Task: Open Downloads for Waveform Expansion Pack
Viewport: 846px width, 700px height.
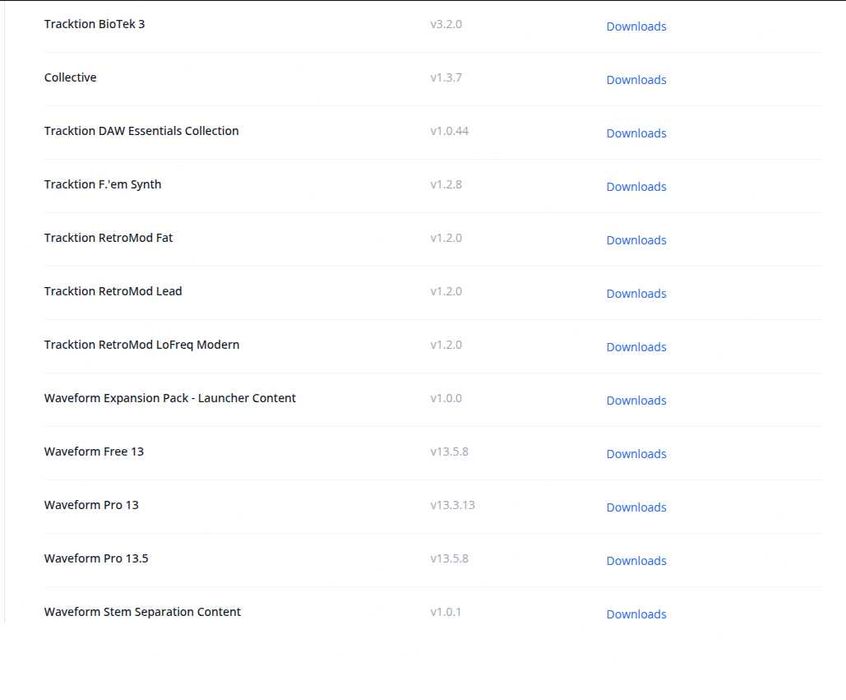Action: click(x=636, y=401)
